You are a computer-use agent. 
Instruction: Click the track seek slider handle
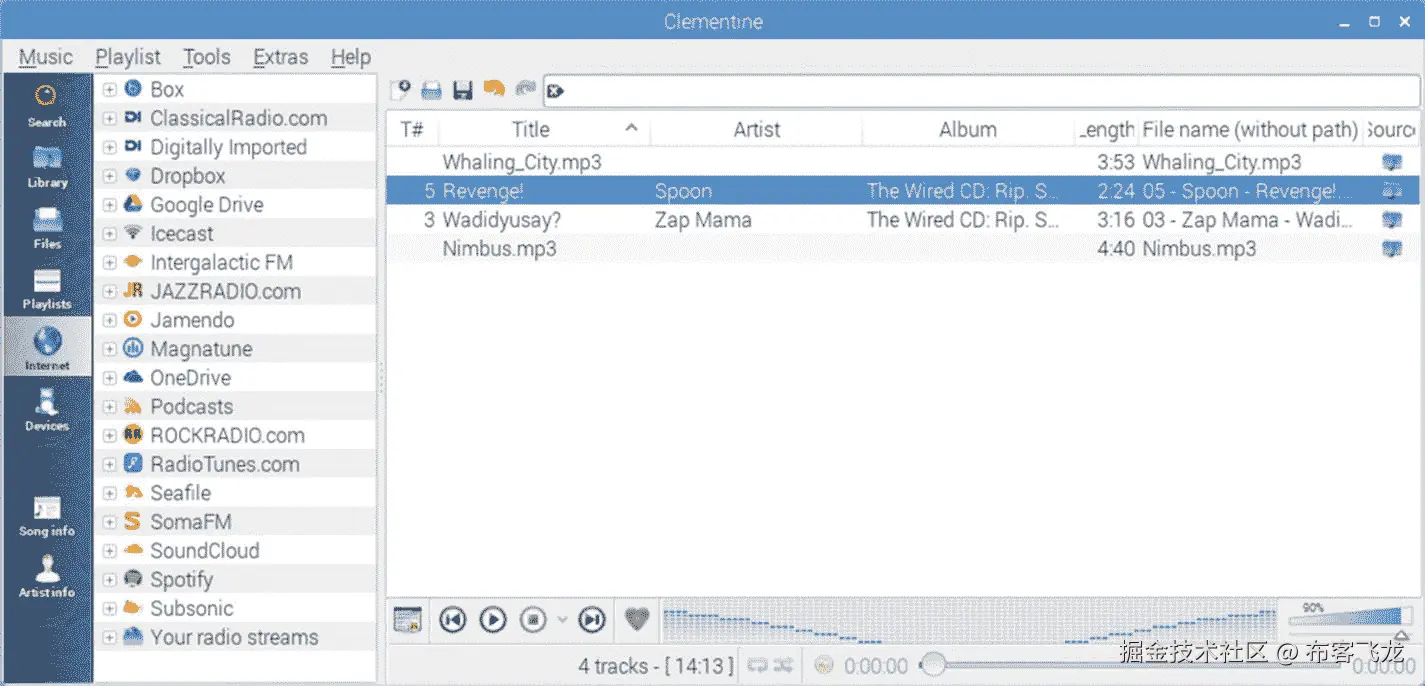coord(933,664)
